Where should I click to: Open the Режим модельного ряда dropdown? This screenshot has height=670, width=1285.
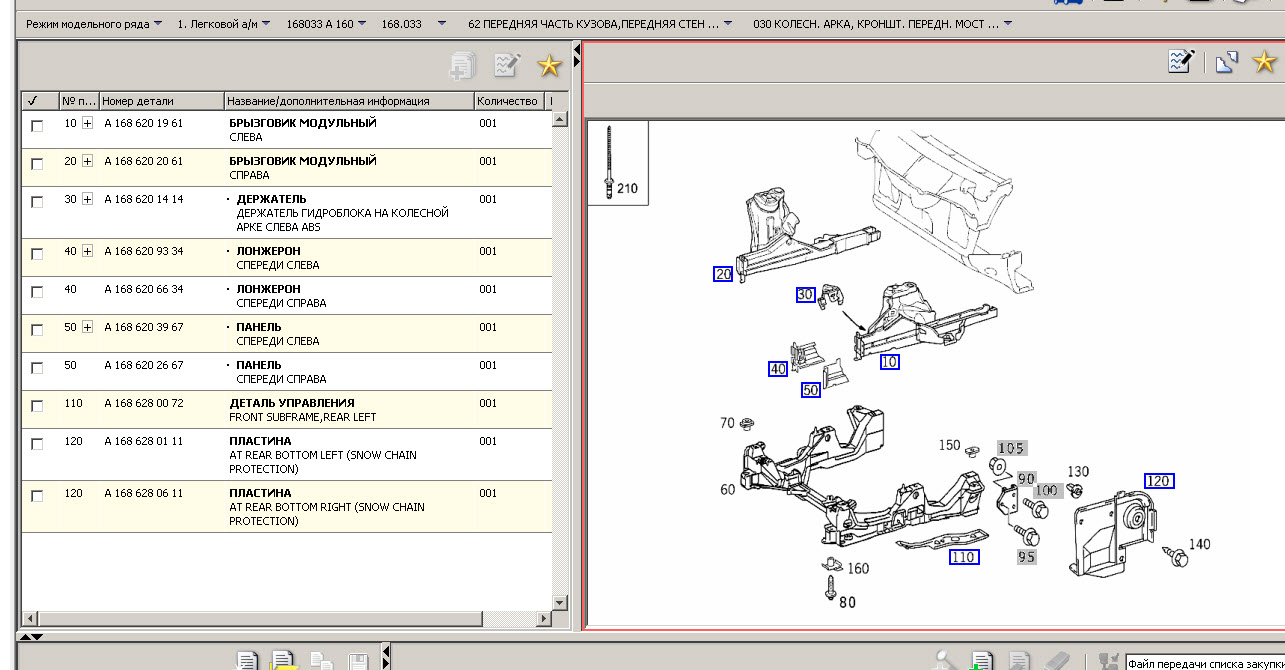94,22
